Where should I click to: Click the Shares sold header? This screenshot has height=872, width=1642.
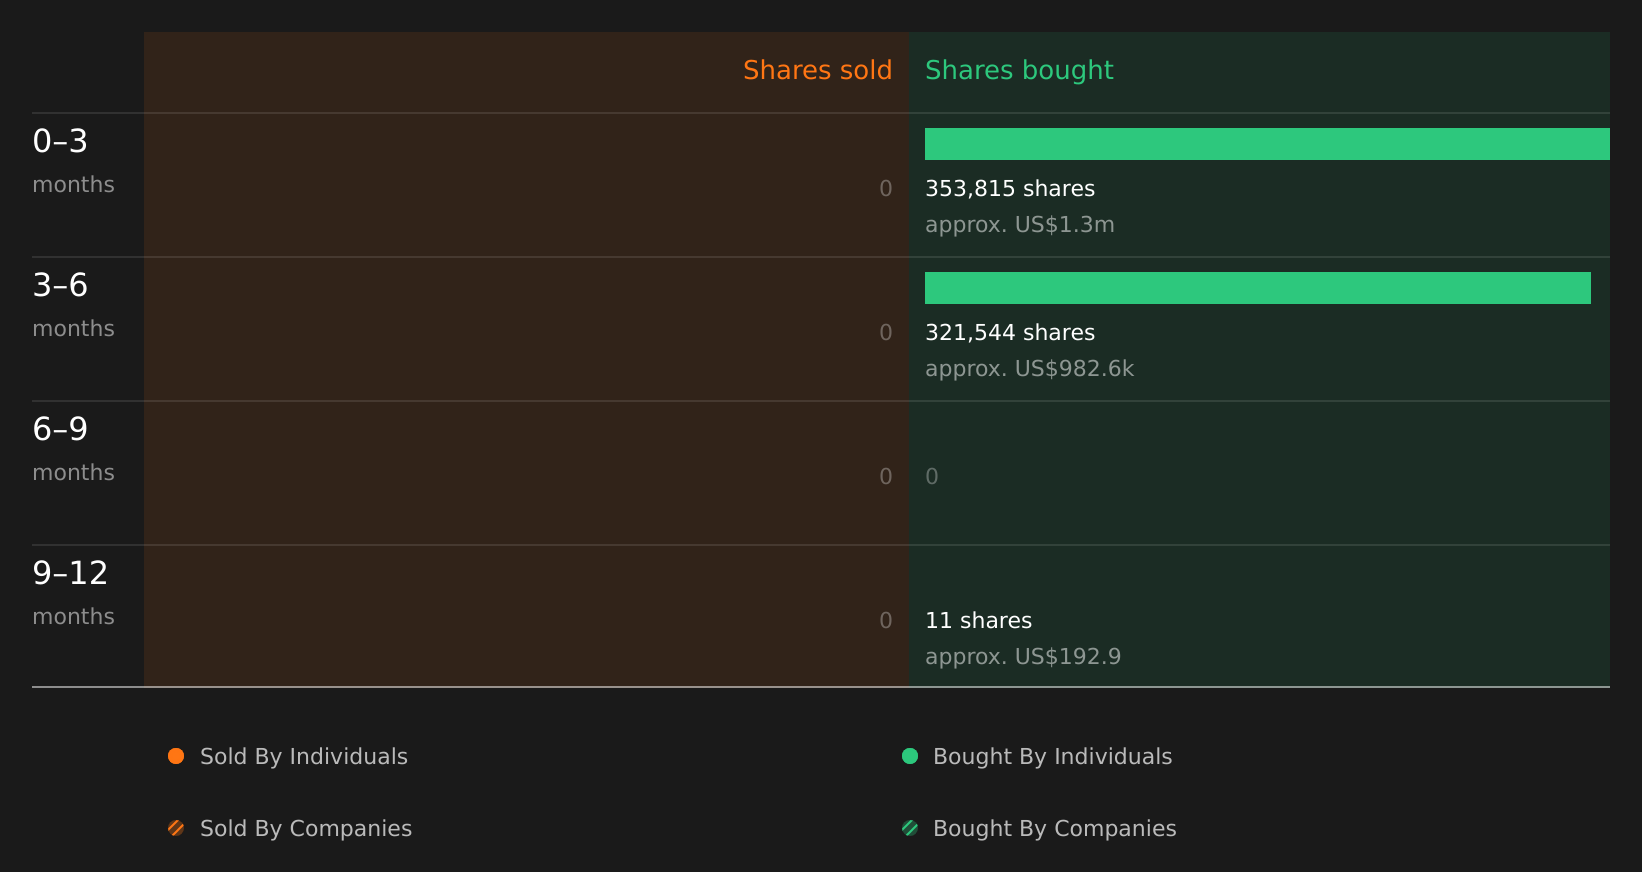(x=817, y=70)
